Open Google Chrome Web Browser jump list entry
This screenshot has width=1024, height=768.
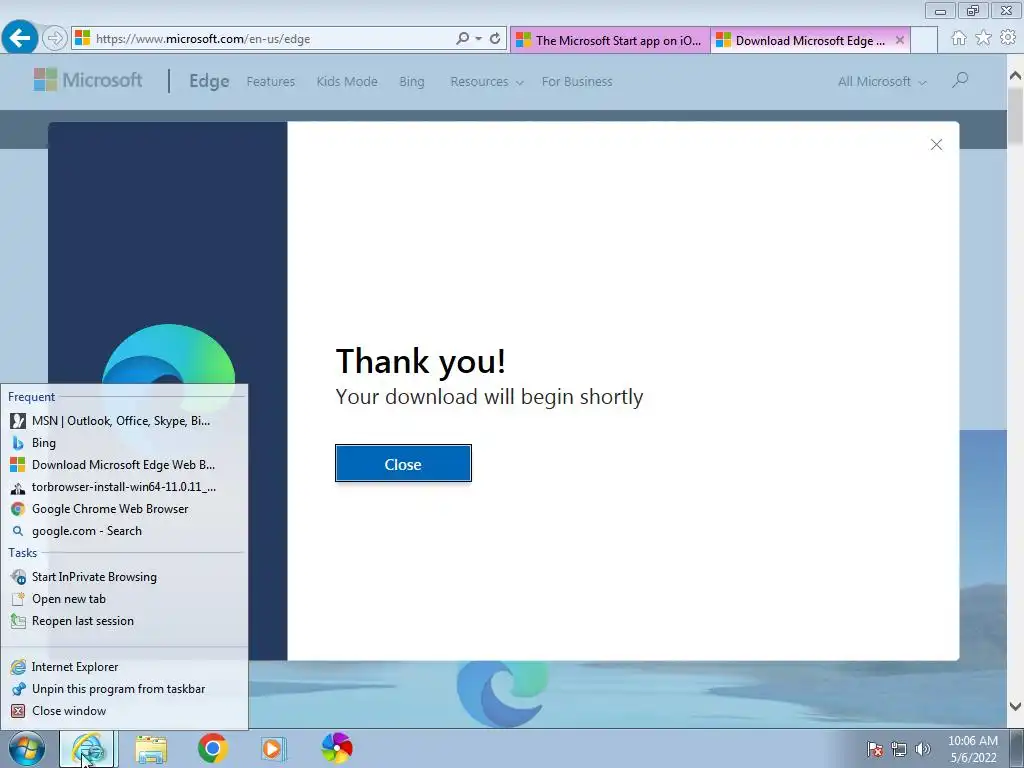(124, 509)
